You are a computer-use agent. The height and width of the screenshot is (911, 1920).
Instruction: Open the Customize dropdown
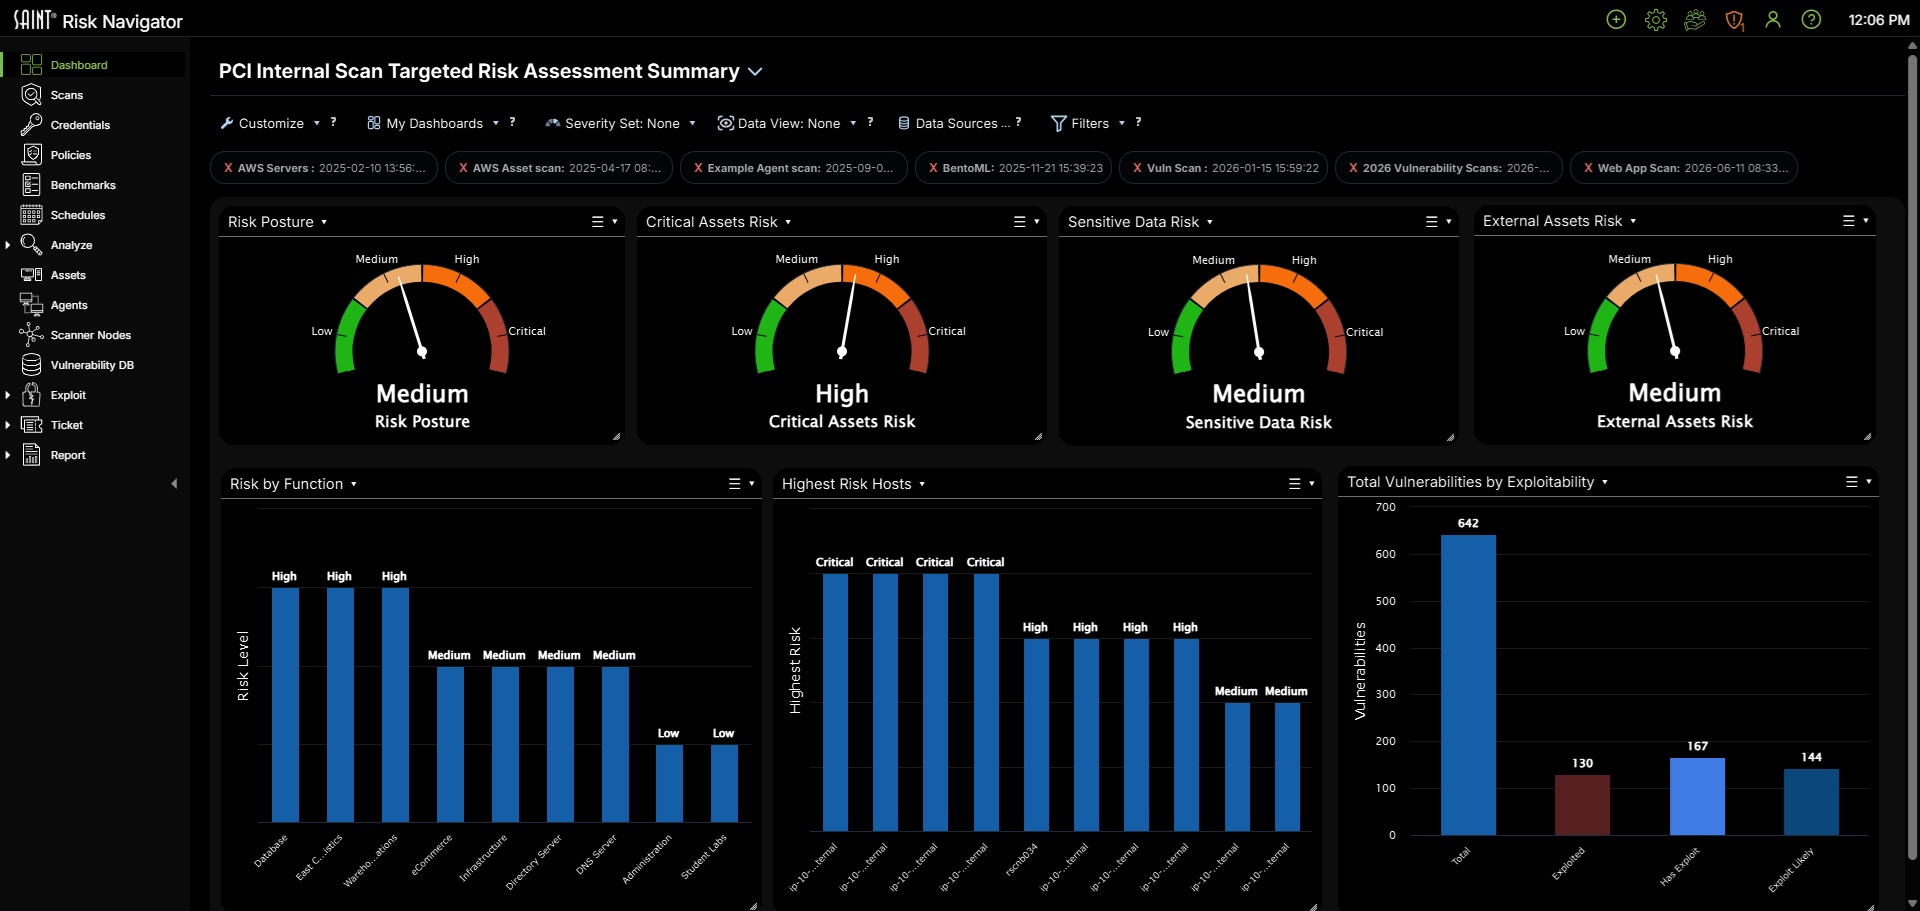coord(270,123)
